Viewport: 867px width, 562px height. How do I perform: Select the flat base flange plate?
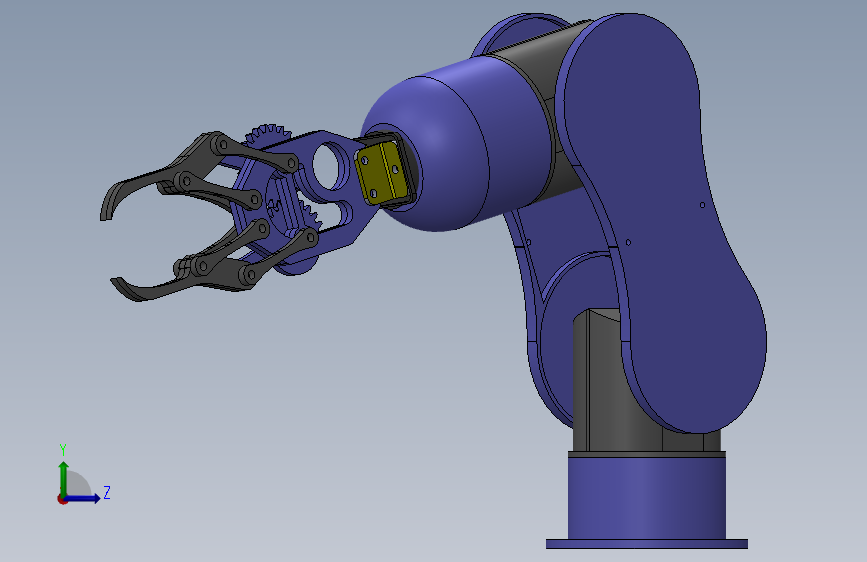pos(646,544)
